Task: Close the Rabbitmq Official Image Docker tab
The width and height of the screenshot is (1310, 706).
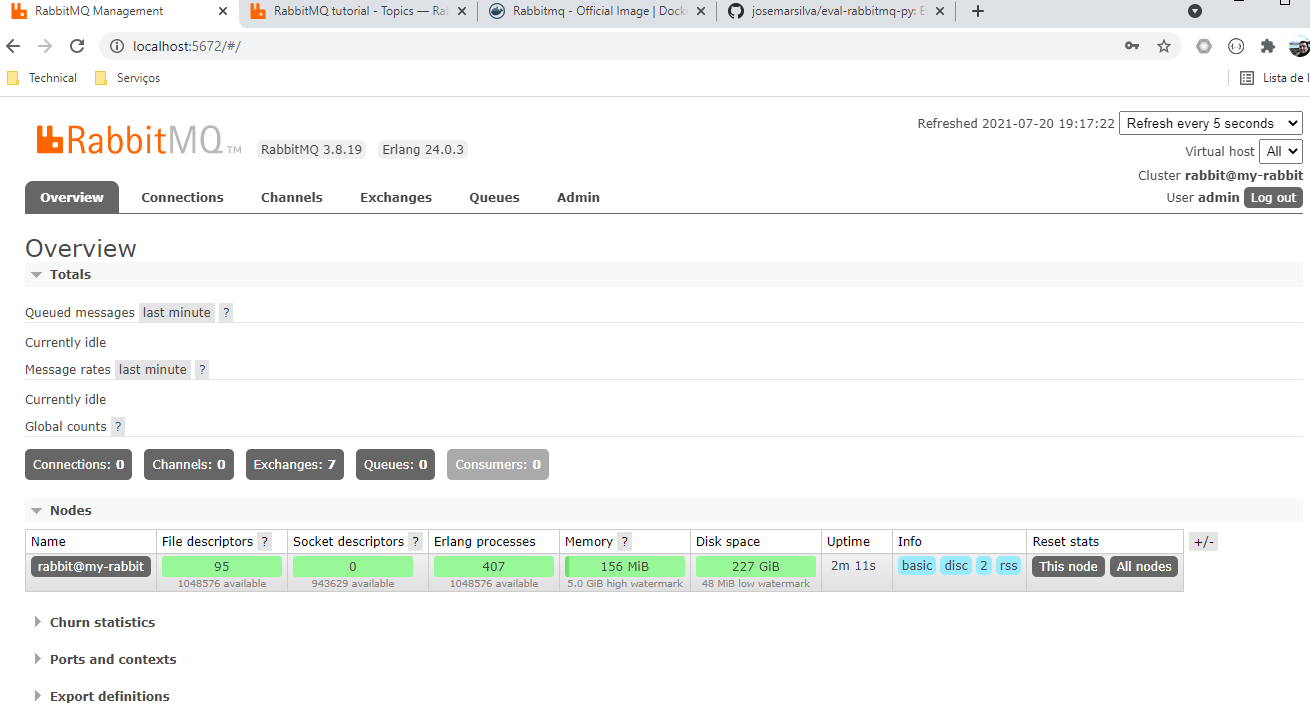Action: click(x=700, y=11)
